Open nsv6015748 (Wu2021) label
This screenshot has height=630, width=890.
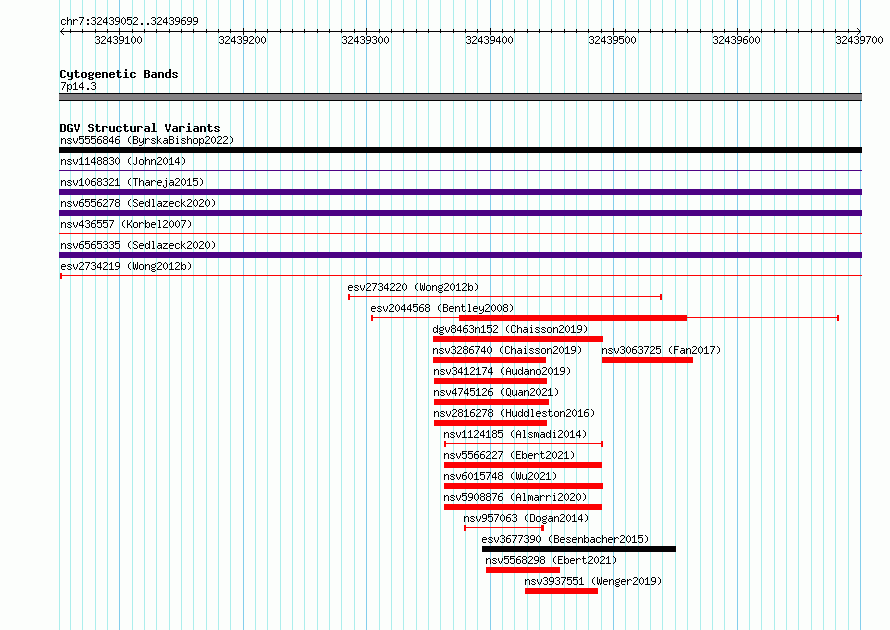click(x=500, y=476)
